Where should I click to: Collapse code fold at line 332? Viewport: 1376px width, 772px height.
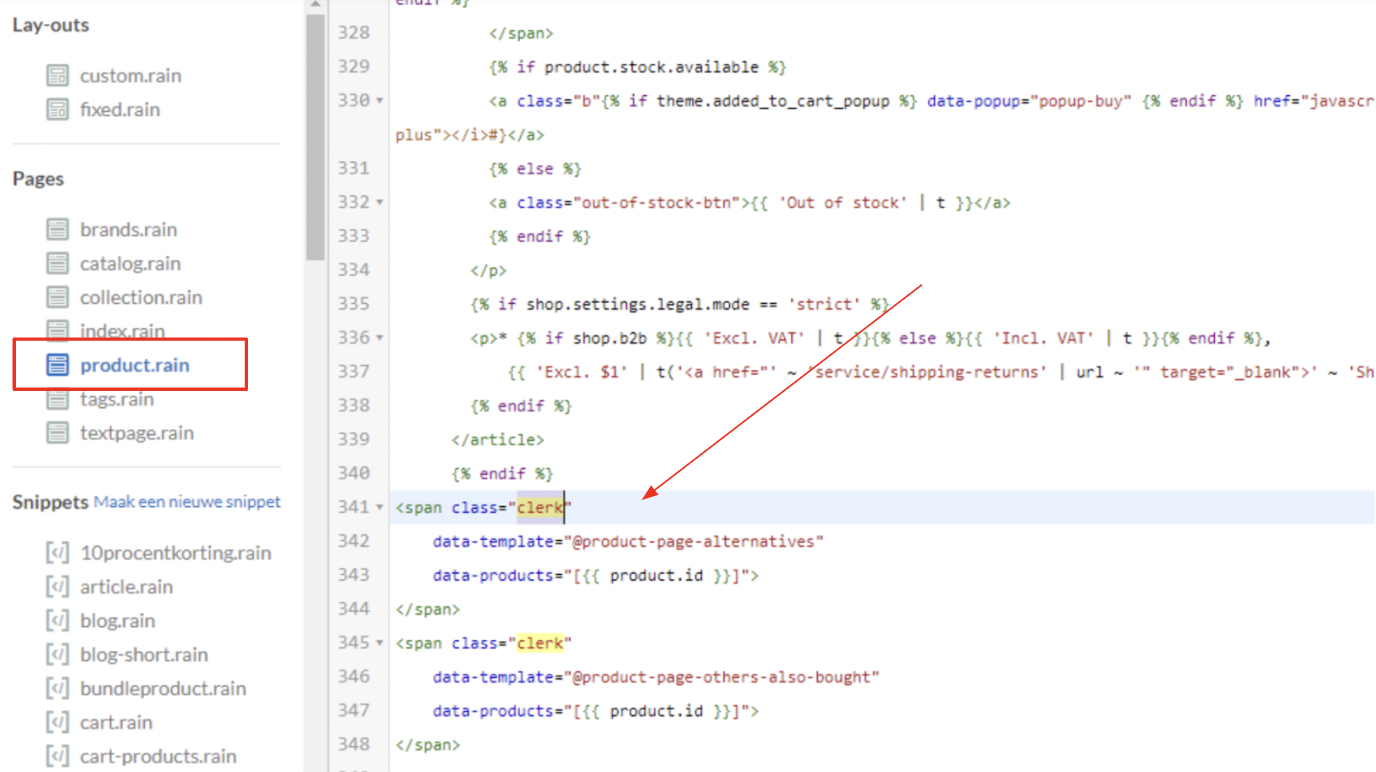380,203
